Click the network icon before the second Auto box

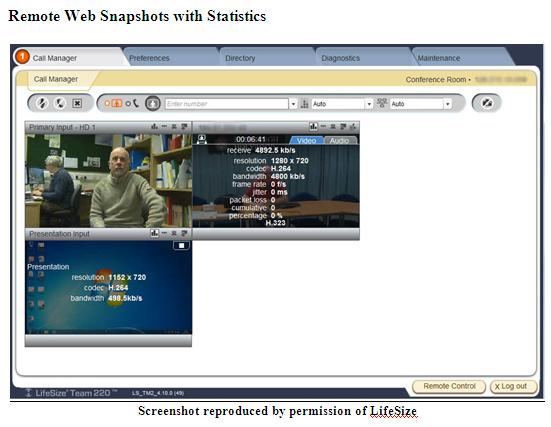tap(382, 103)
